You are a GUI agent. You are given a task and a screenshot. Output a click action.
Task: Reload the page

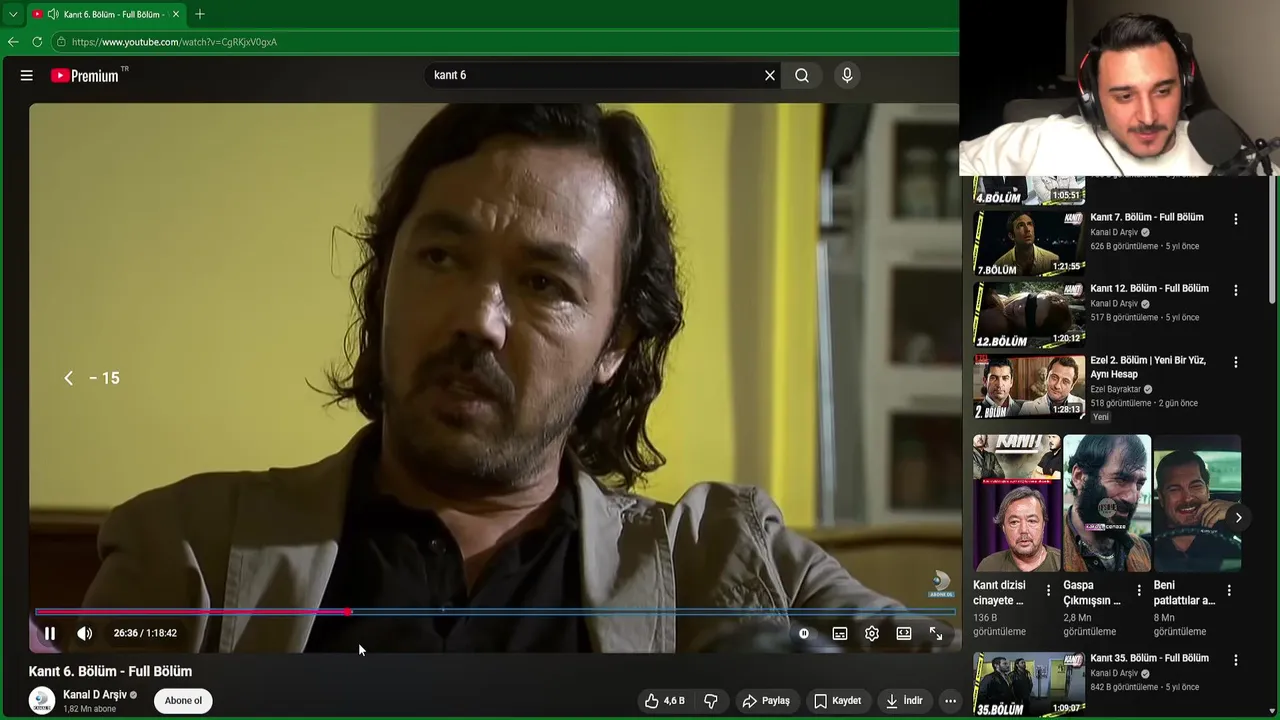coord(37,42)
